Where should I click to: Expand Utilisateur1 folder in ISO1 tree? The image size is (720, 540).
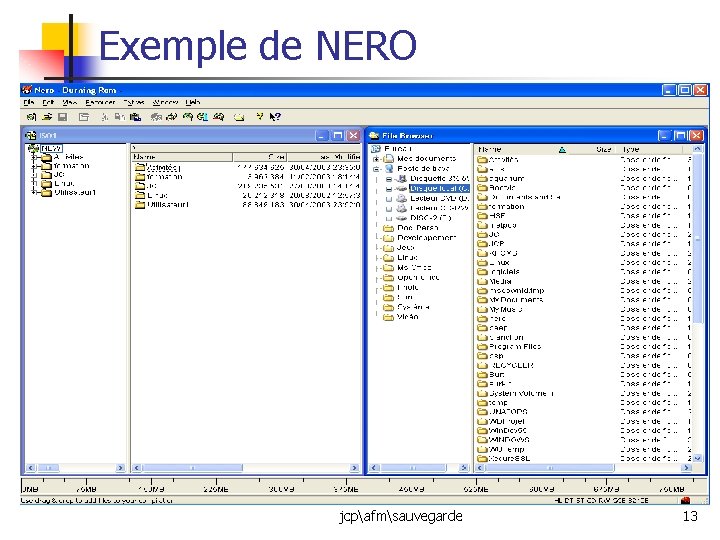tap(34, 192)
